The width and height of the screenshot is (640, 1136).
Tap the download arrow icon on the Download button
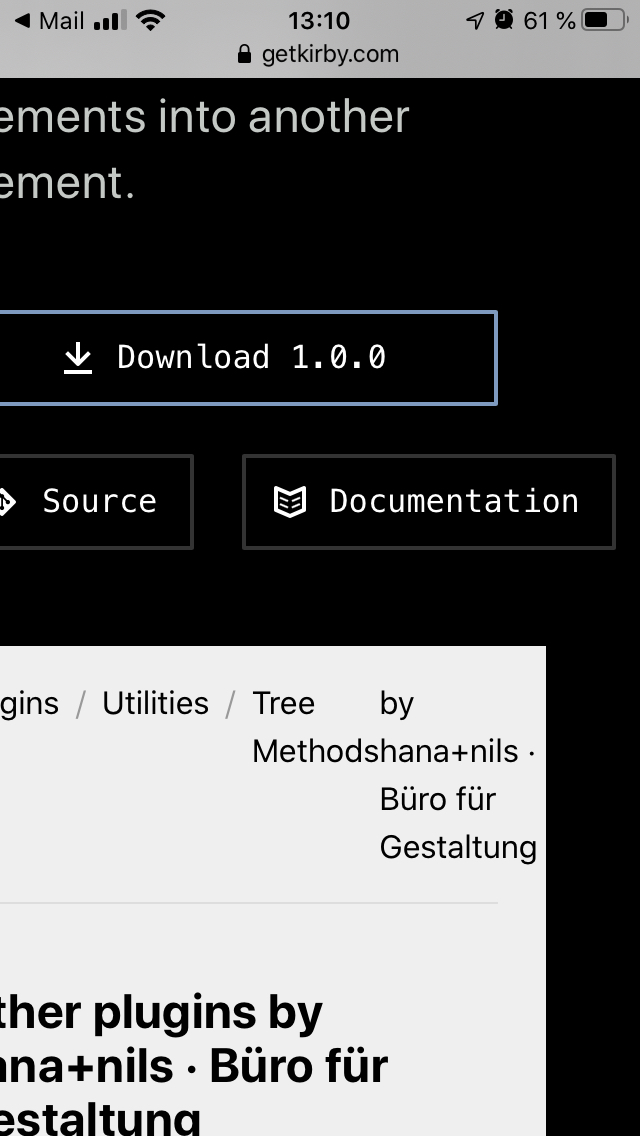tap(80, 357)
